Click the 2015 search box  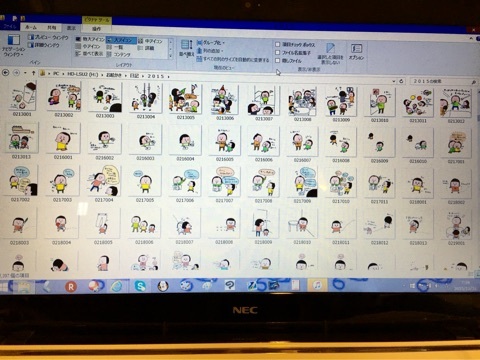coord(443,81)
